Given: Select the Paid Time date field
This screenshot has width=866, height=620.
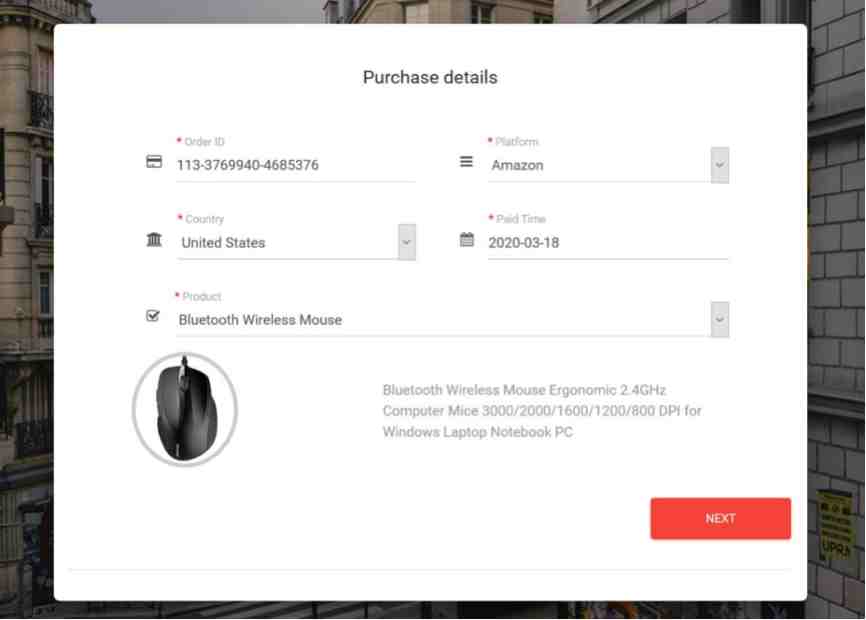Looking at the screenshot, I should tap(608, 242).
